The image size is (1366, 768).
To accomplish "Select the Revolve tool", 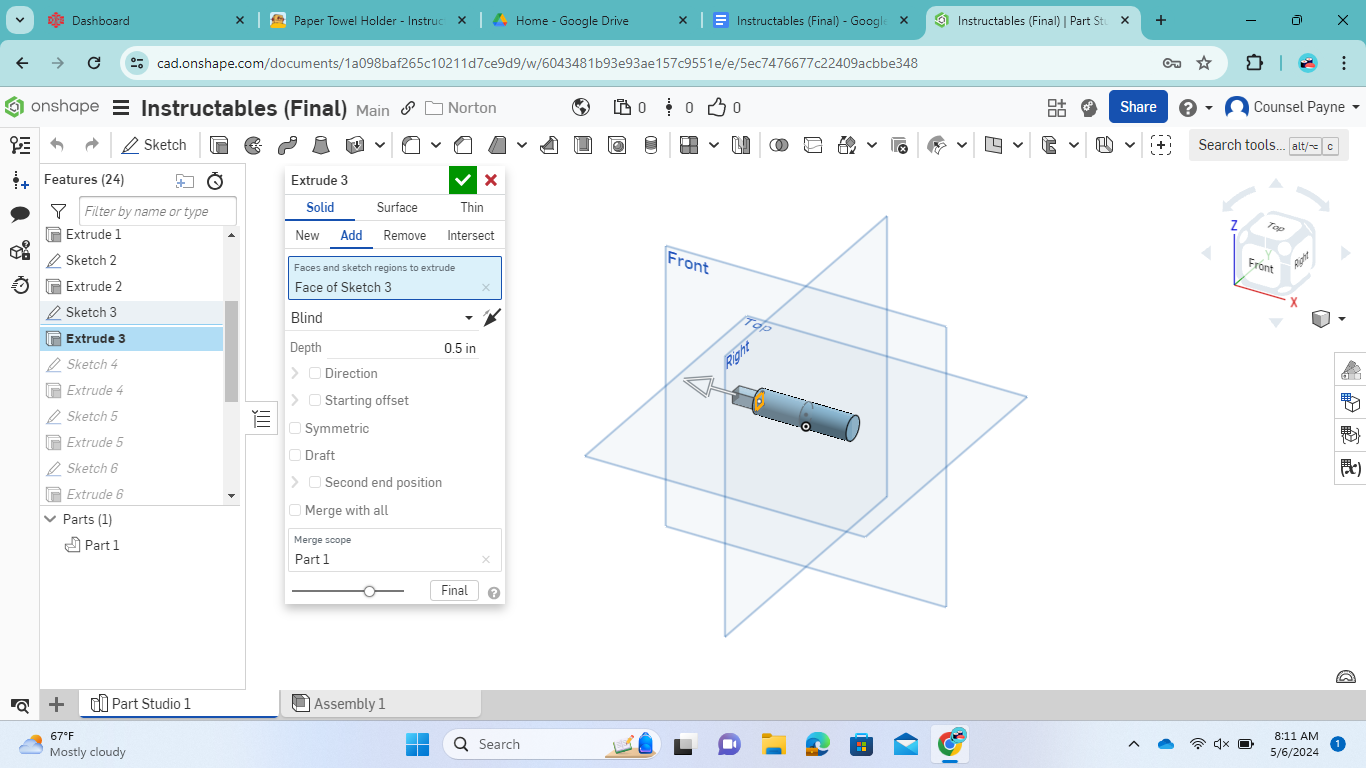I will pos(253,145).
